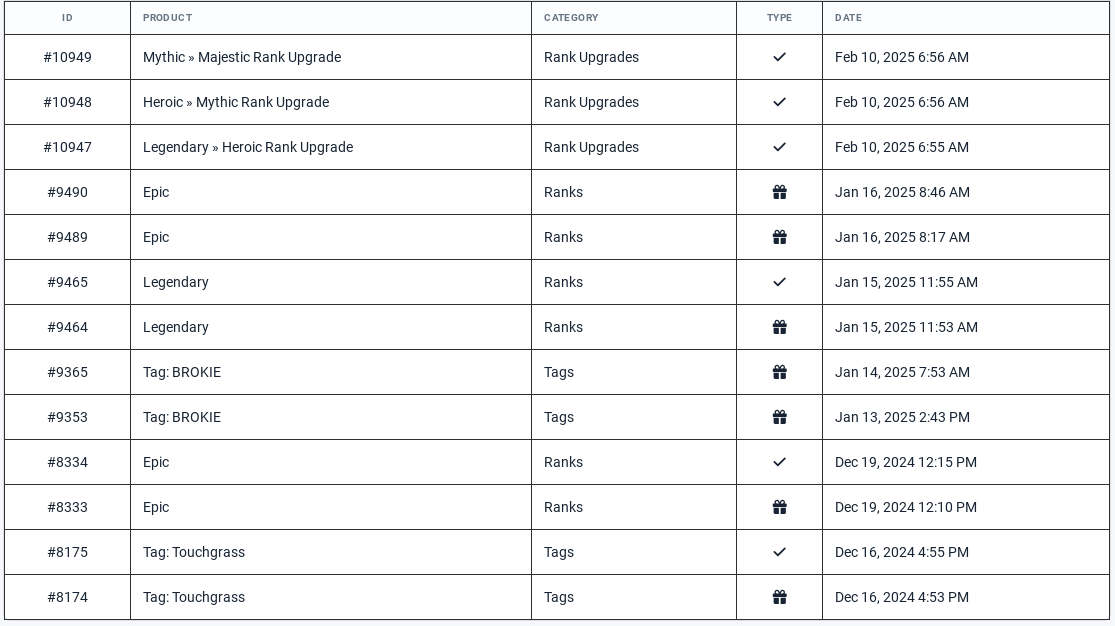Click the TYPE column header
This screenshot has width=1115, height=626.
coord(779,18)
